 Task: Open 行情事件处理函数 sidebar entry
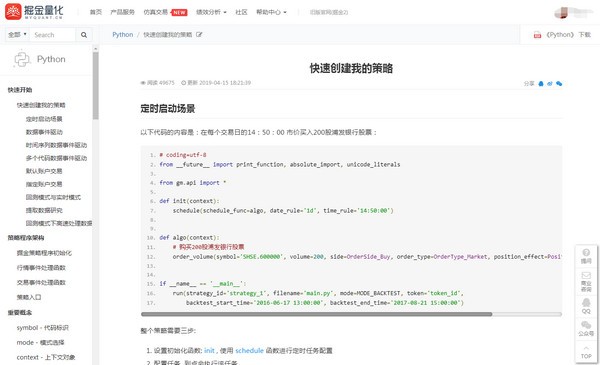point(41,267)
